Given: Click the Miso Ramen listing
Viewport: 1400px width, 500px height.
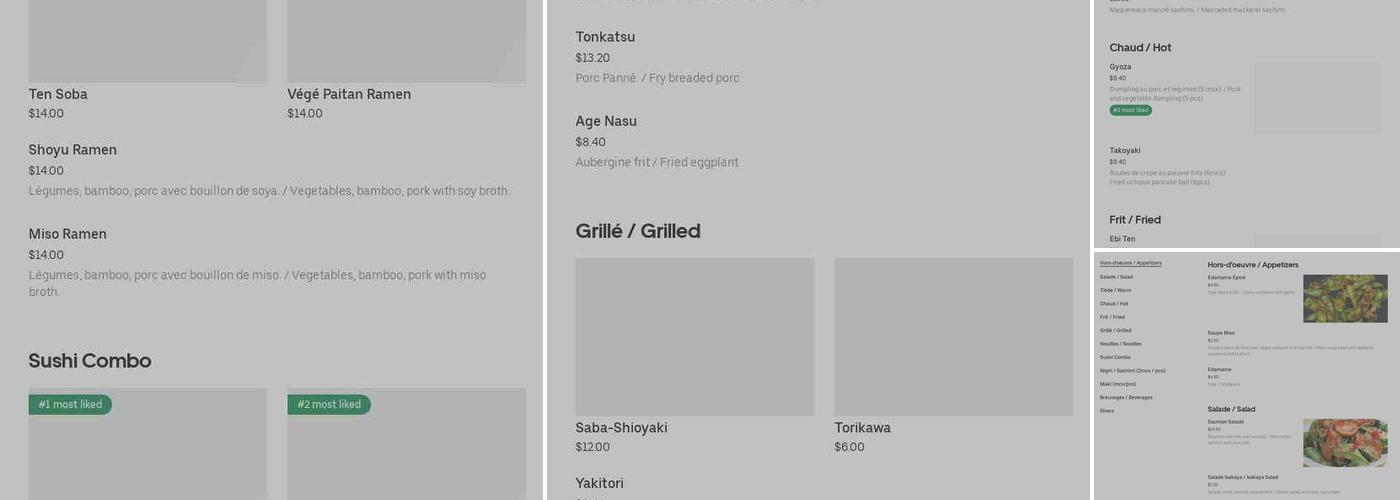Looking at the screenshot, I should coord(68,234).
